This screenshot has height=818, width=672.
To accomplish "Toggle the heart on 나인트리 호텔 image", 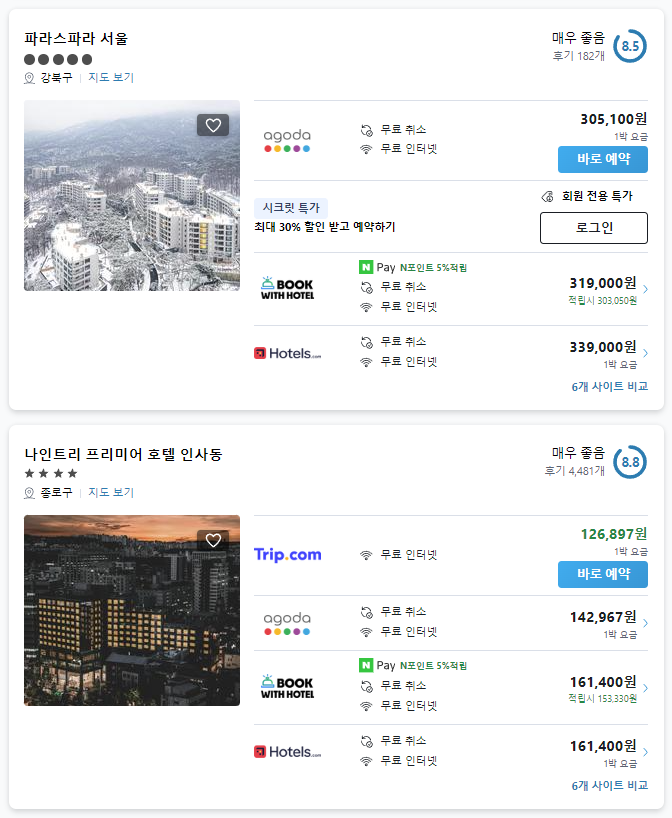I will [x=213, y=539].
